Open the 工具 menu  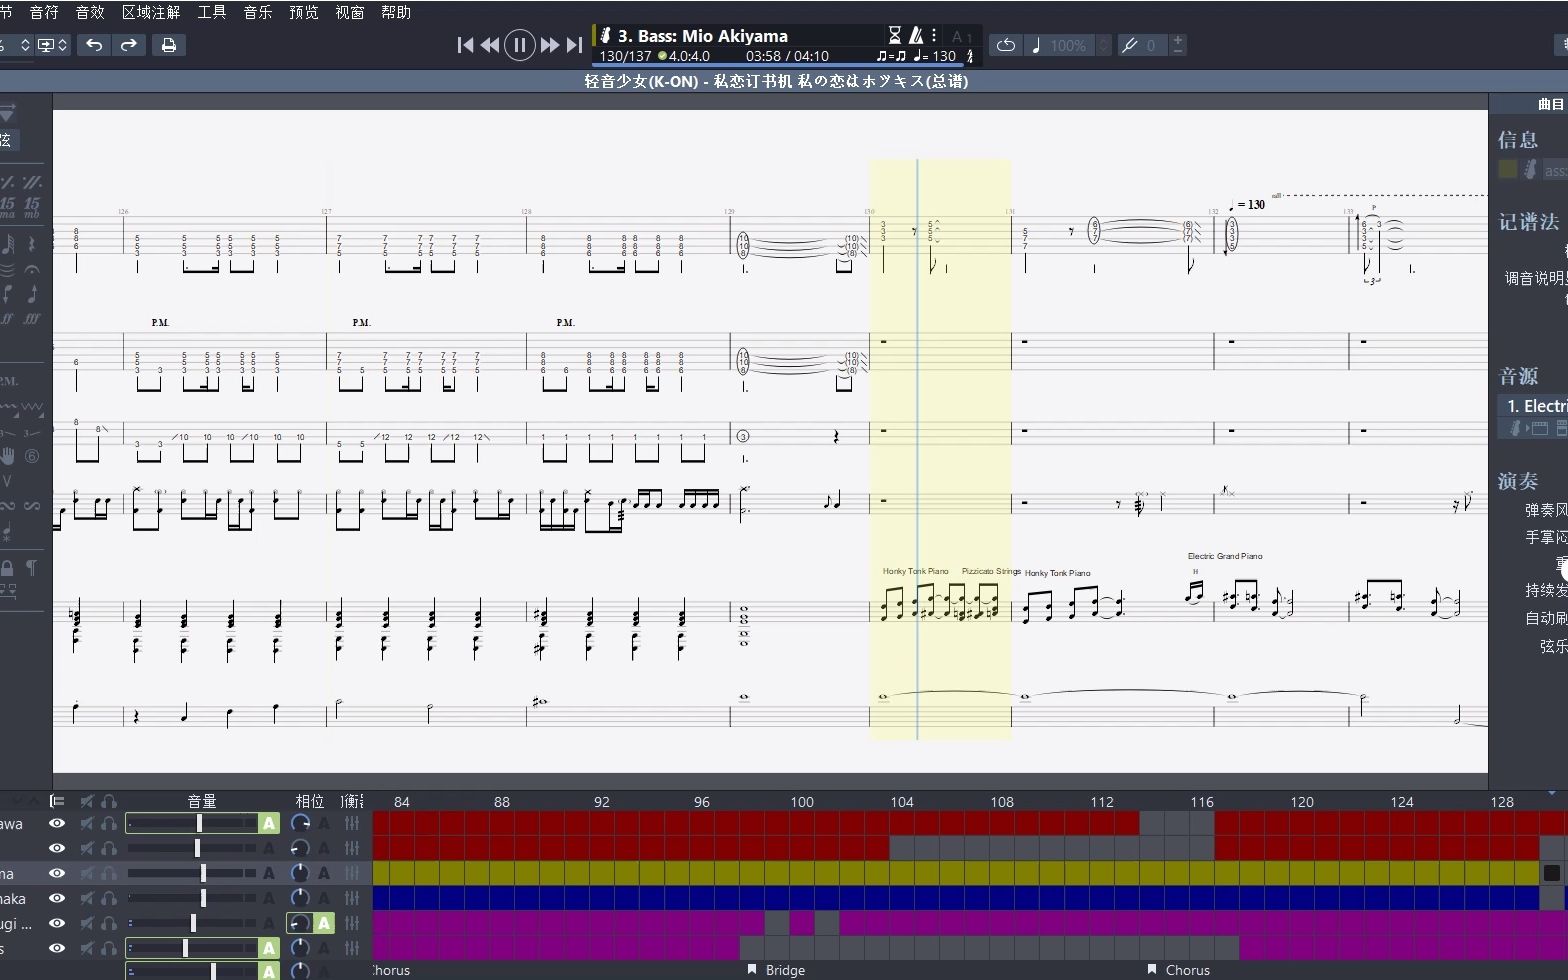(212, 12)
